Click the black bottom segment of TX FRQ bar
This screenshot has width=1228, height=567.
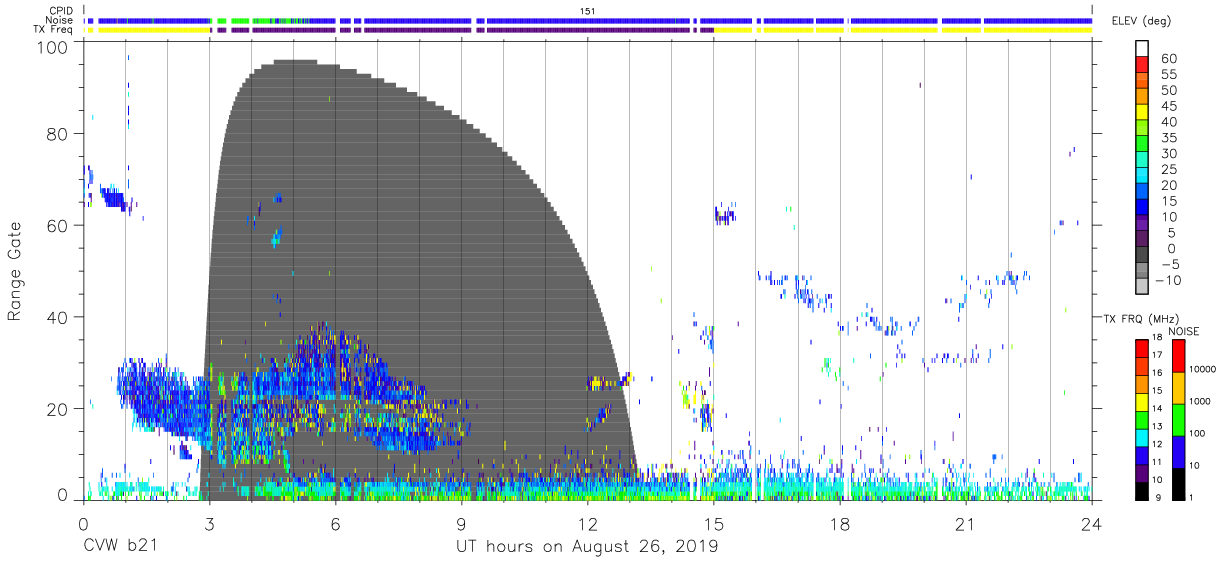pos(1142,489)
